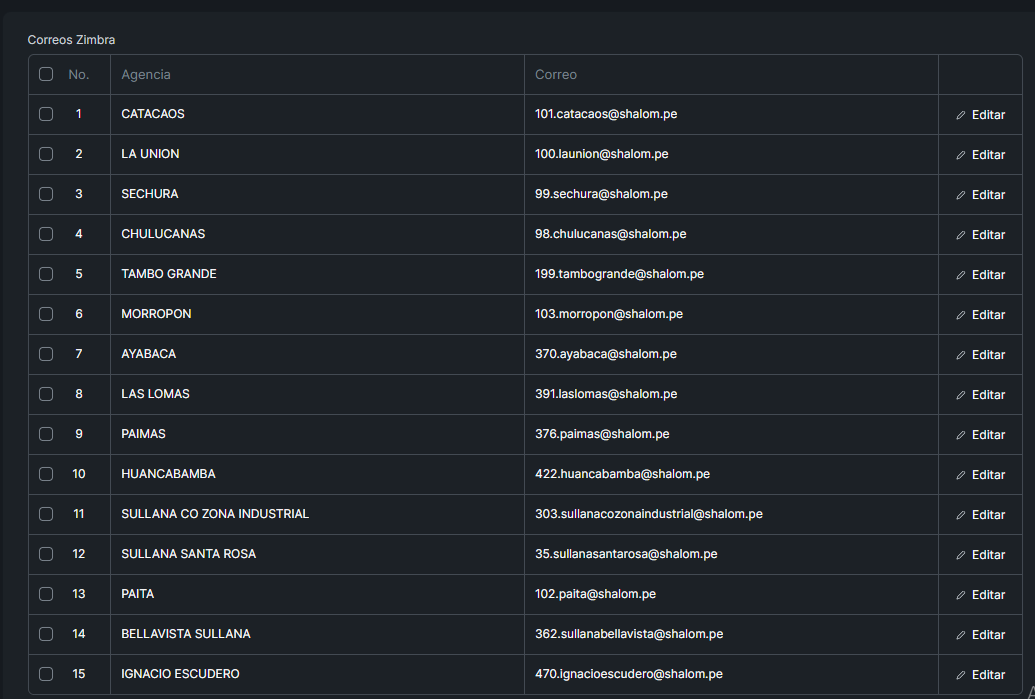Screen dimensions: 1035x699
Task: Click the Correo column header
Action: [556, 75]
